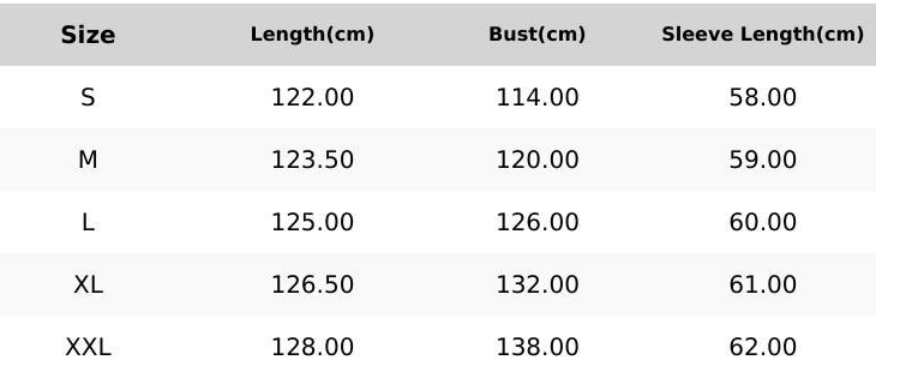Click the 123.50 length cell
The height and width of the screenshot is (369, 900).
point(312,160)
